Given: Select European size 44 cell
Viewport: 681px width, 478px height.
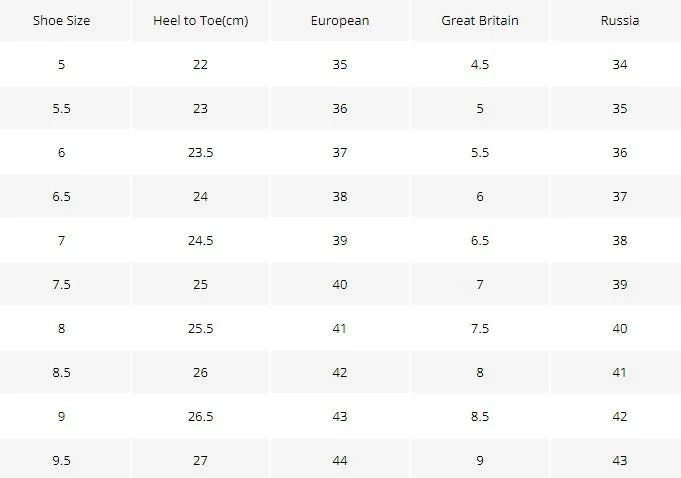Looking at the screenshot, I should [x=340, y=460].
